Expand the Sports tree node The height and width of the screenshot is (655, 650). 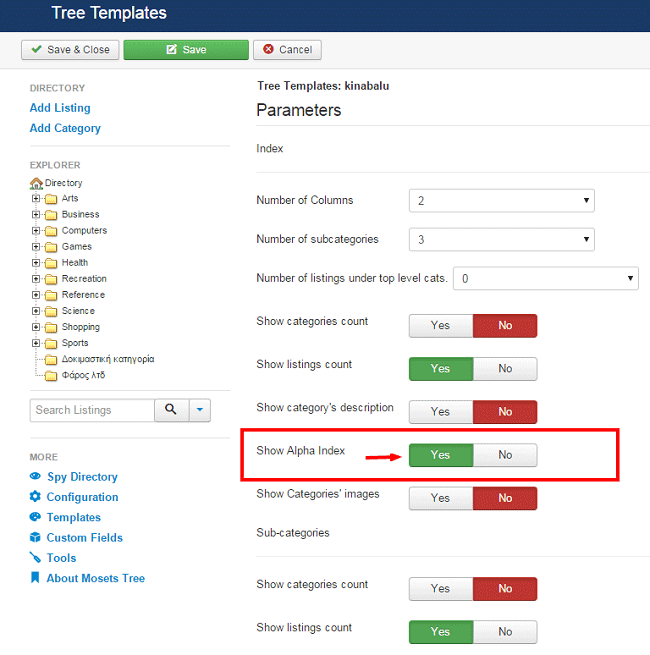[36, 343]
